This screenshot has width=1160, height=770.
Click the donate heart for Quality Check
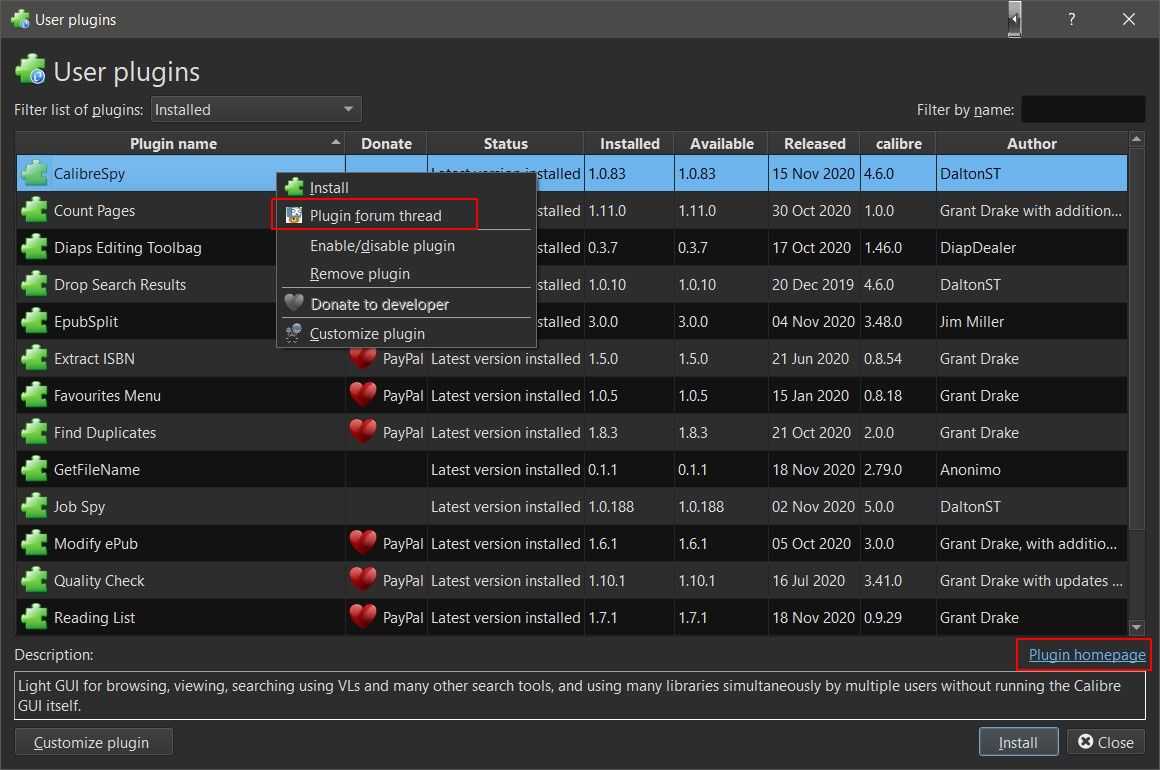point(362,579)
